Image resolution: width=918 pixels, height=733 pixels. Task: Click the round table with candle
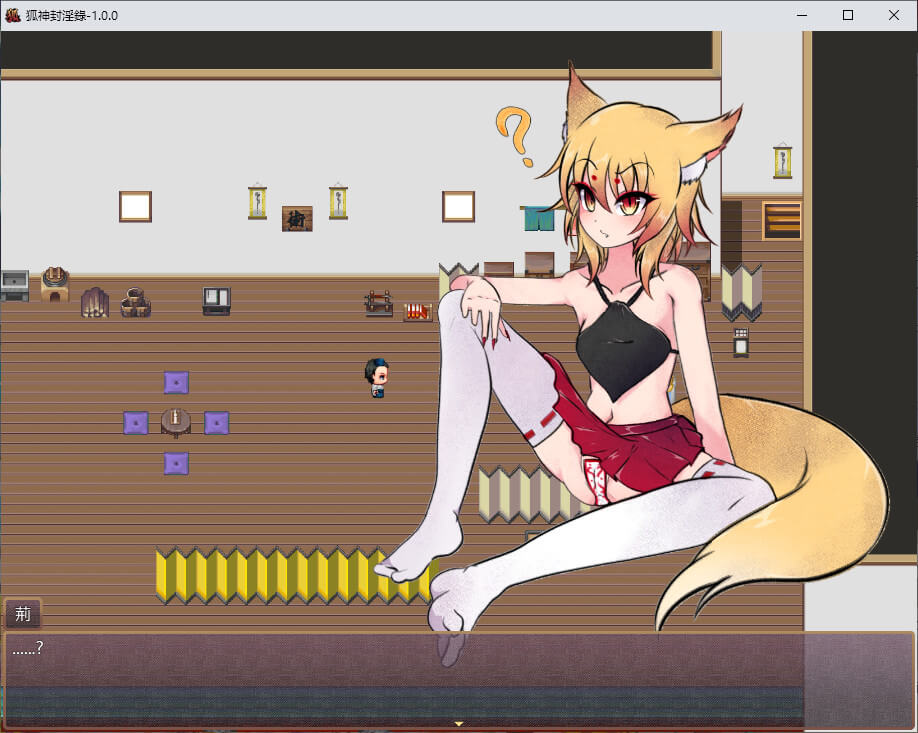click(x=176, y=421)
